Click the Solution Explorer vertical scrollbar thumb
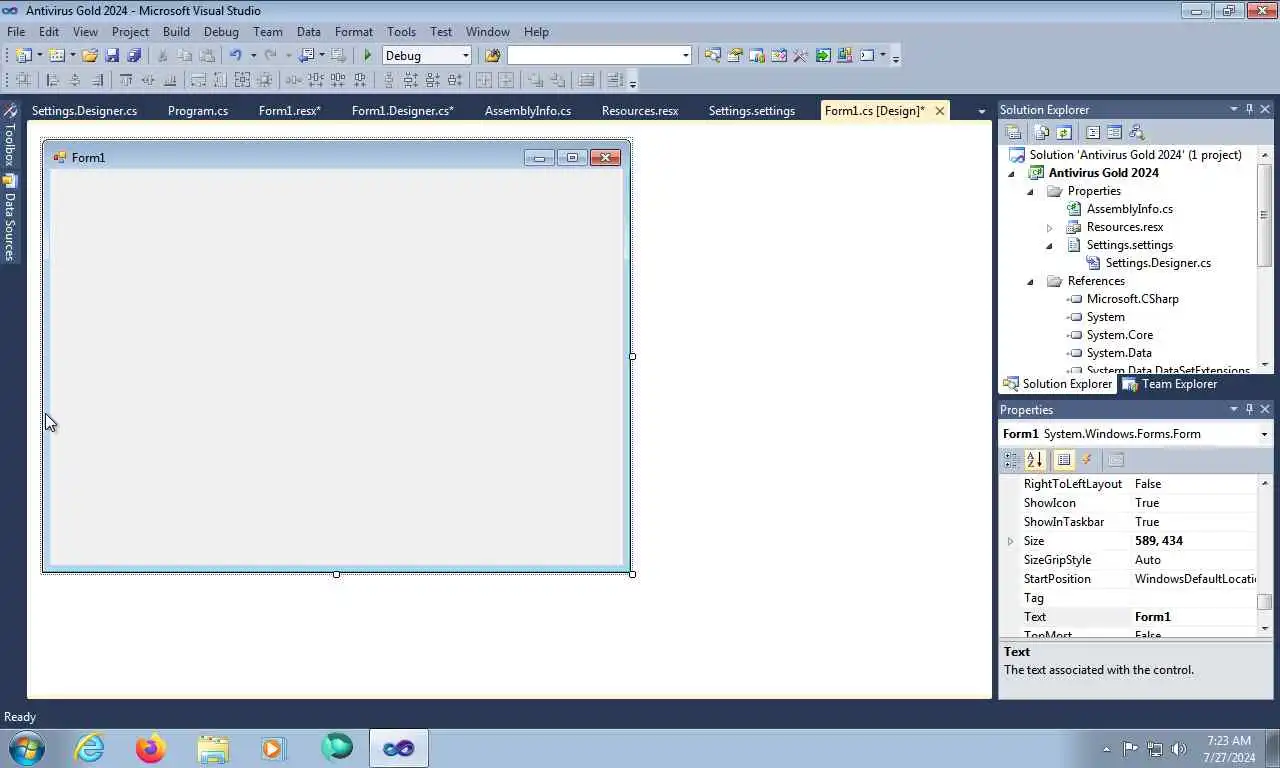Image resolution: width=1280 pixels, height=768 pixels. click(x=1265, y=214)
